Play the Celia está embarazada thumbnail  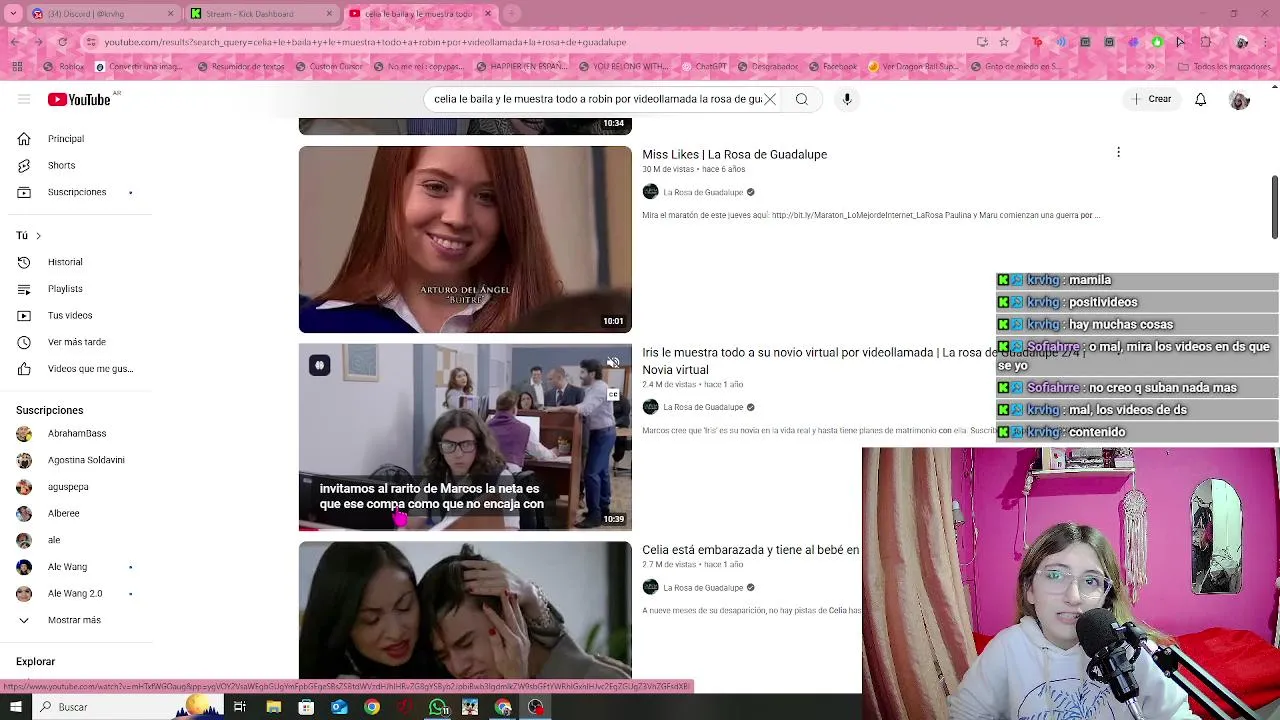465,610
